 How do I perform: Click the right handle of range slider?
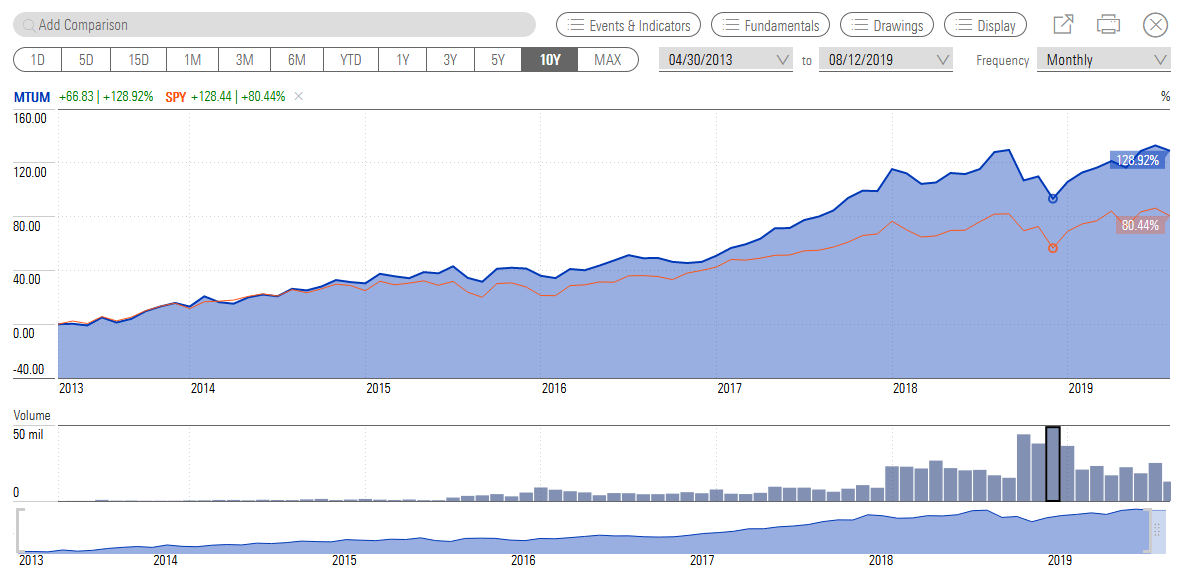click(1158, 529)
